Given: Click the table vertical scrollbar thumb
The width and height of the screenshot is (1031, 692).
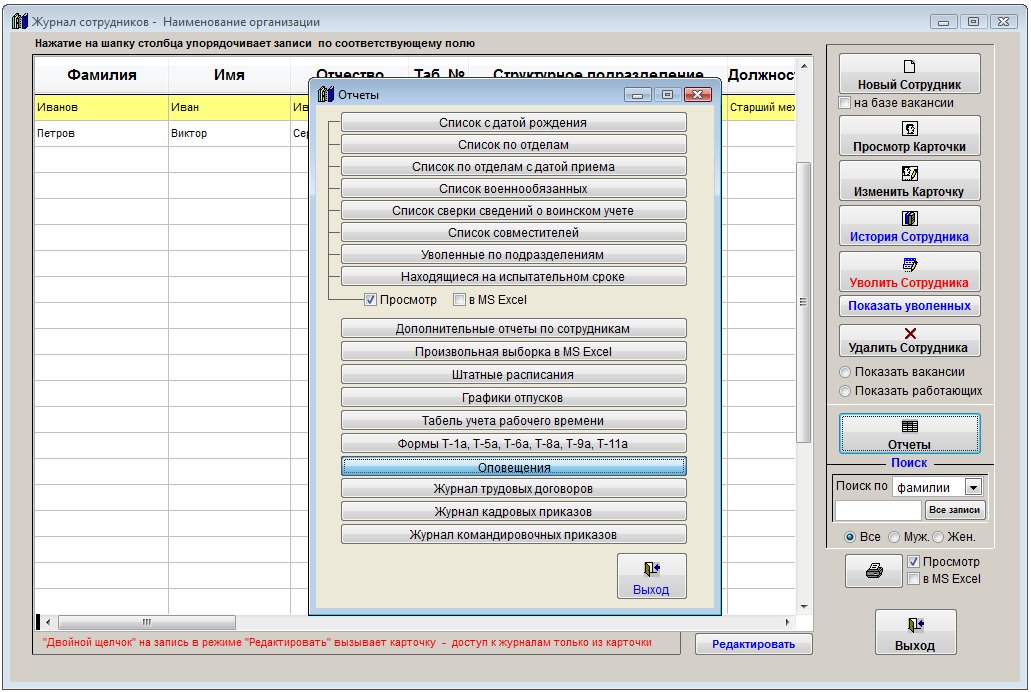Looking at the screenshot, I should point(803,302).
